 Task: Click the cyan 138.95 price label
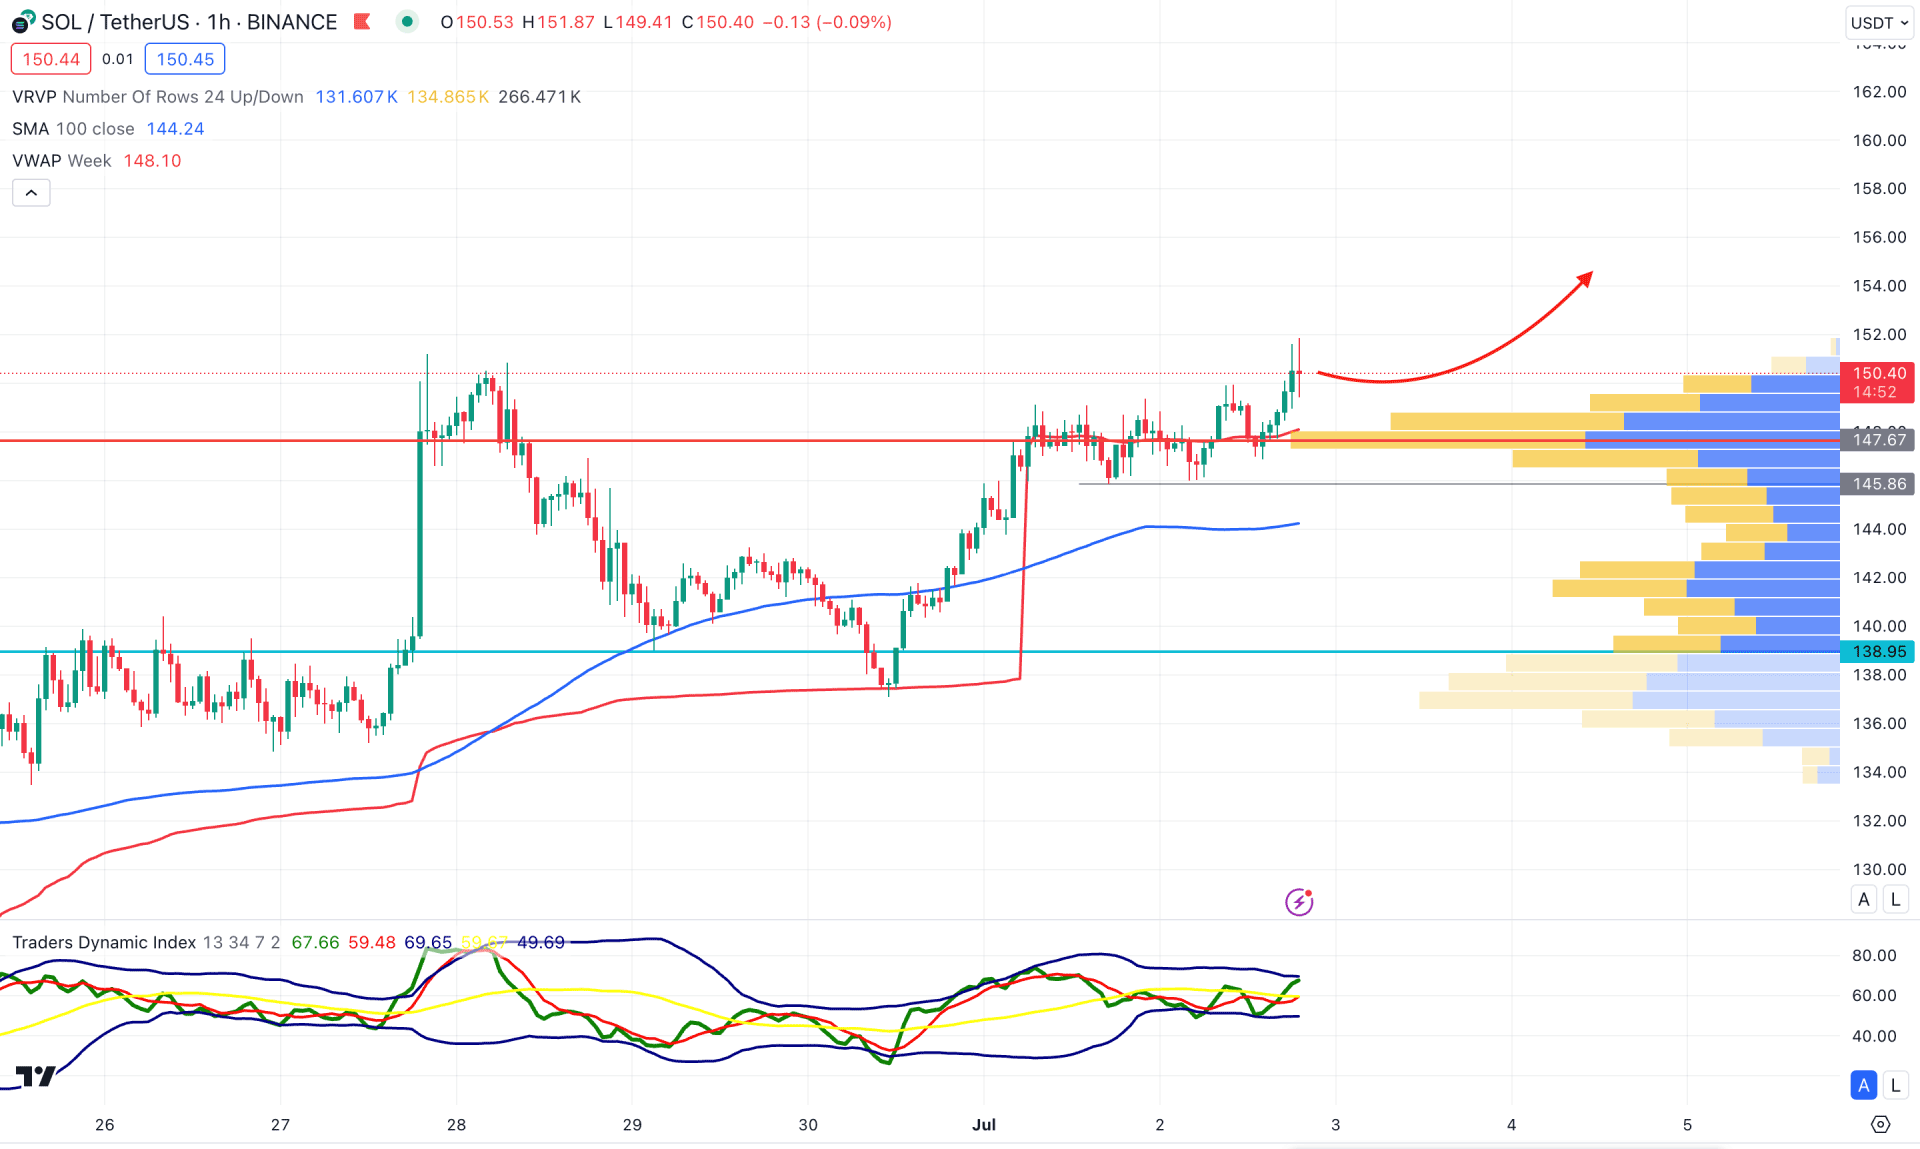coord(1877,652)
